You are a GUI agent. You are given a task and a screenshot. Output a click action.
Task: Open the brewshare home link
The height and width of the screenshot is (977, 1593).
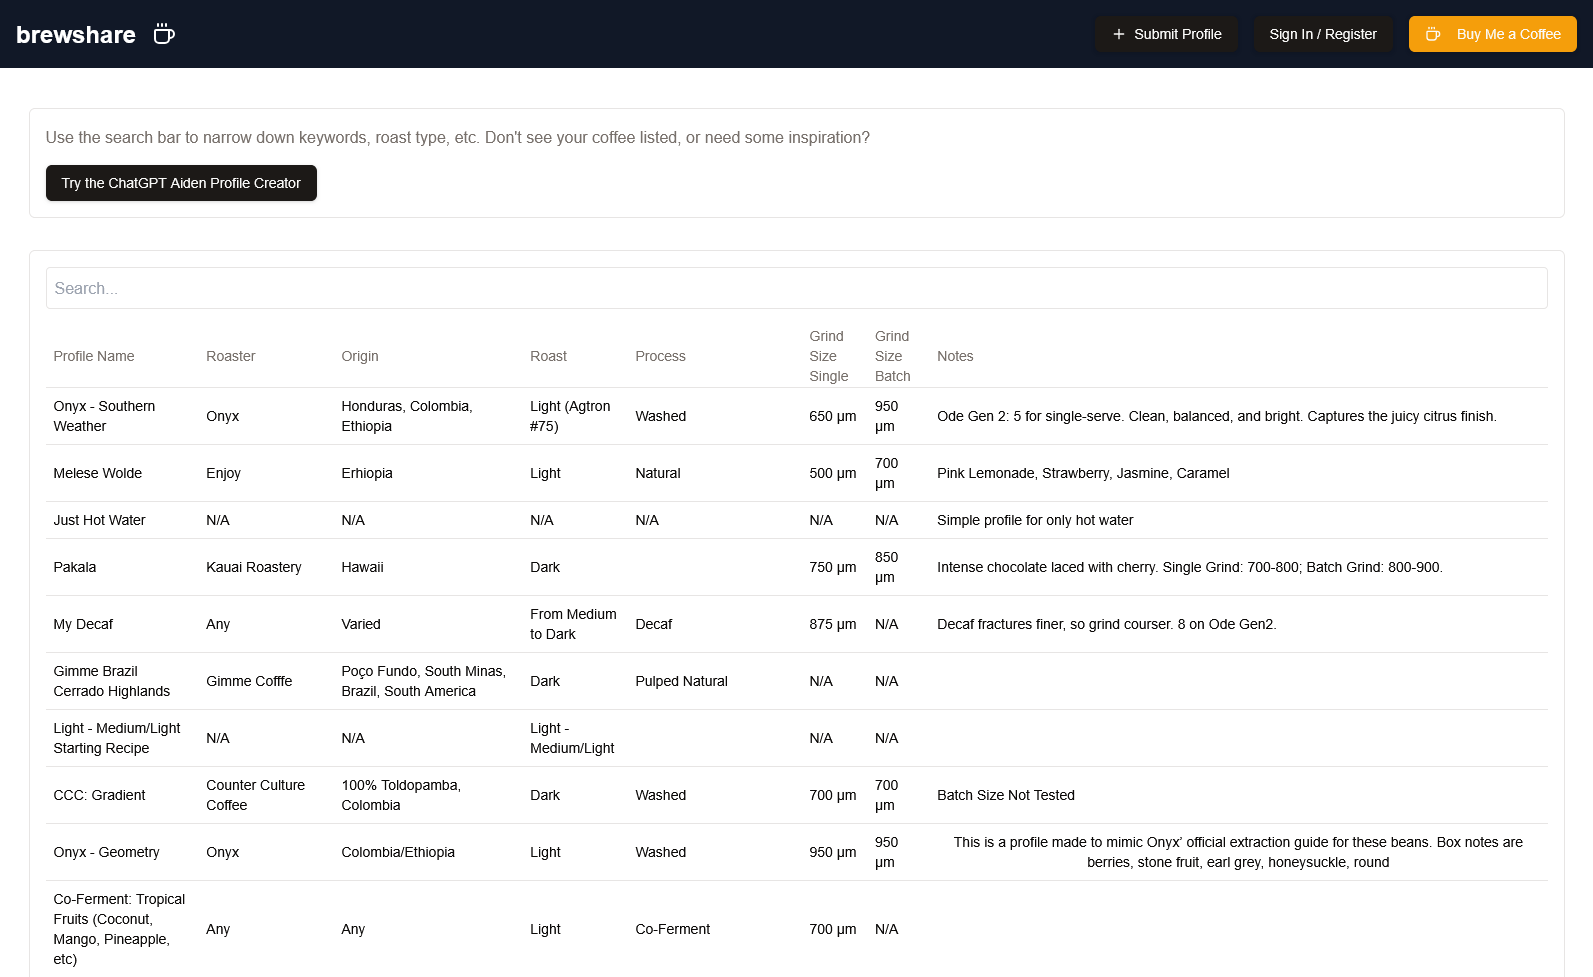[76, 35]
